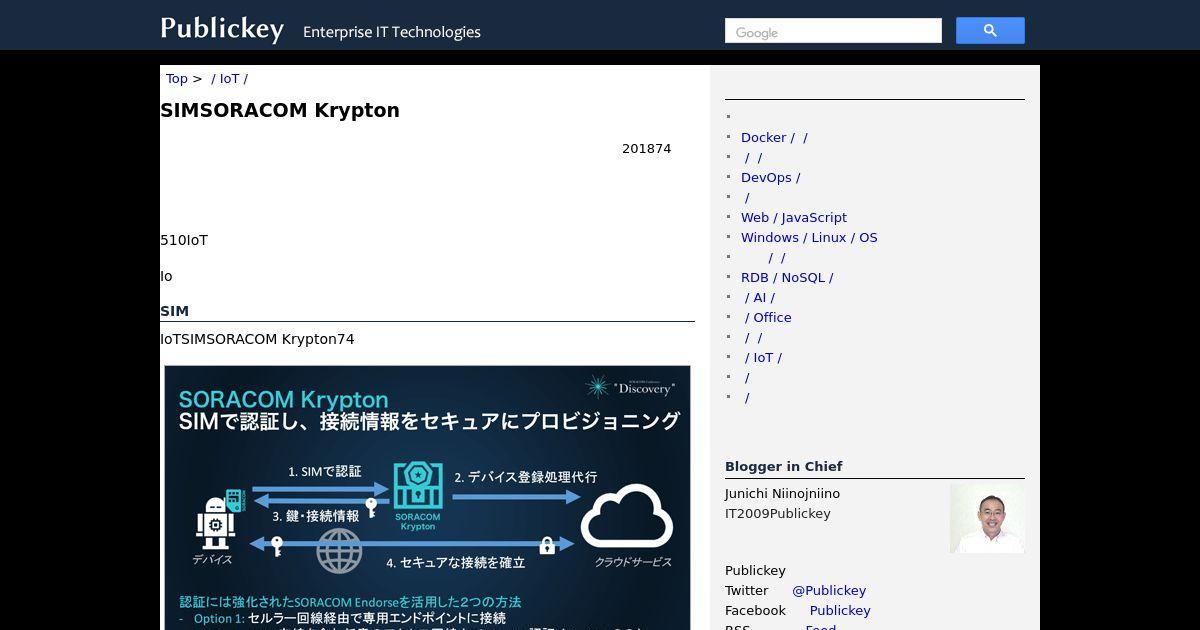Open the Docker category link
Screen dimensions: 1200x630
coord(774,137)
